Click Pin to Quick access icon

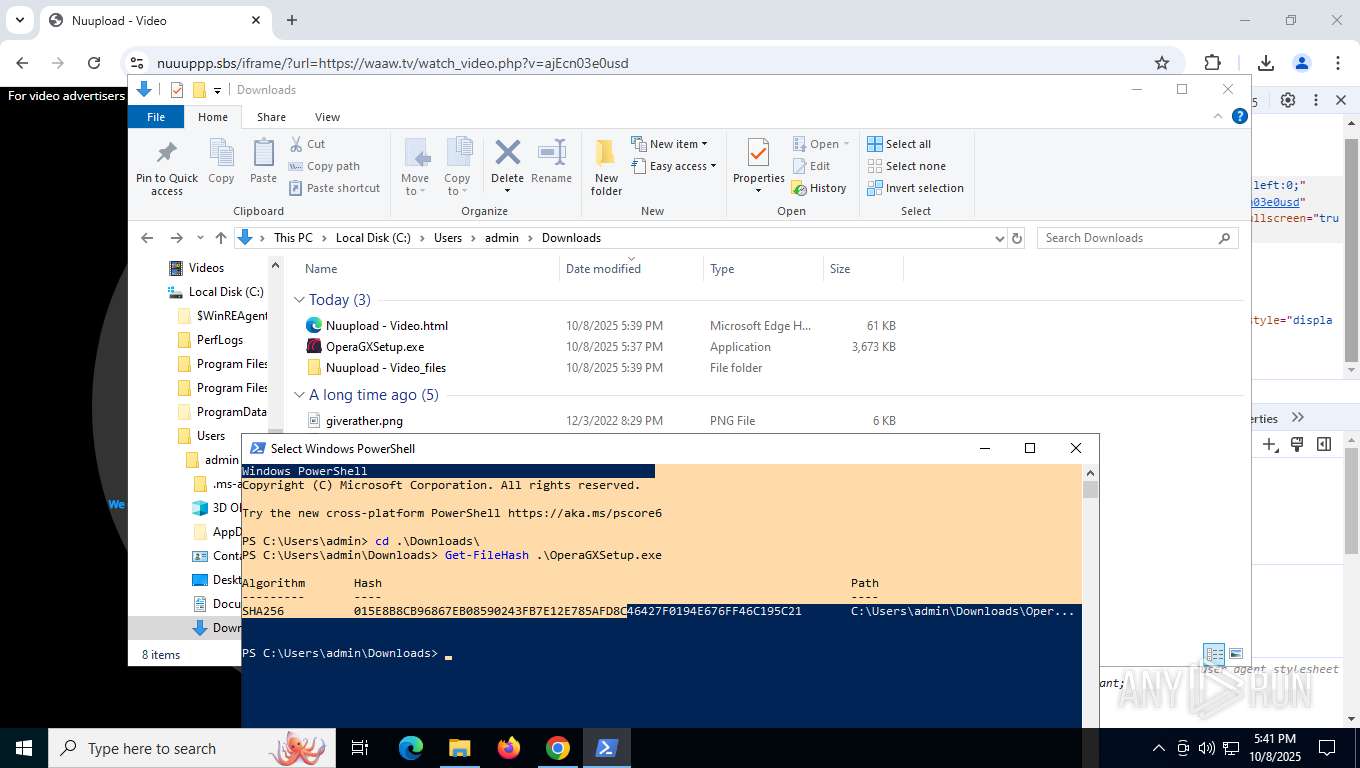coord(167,167)
